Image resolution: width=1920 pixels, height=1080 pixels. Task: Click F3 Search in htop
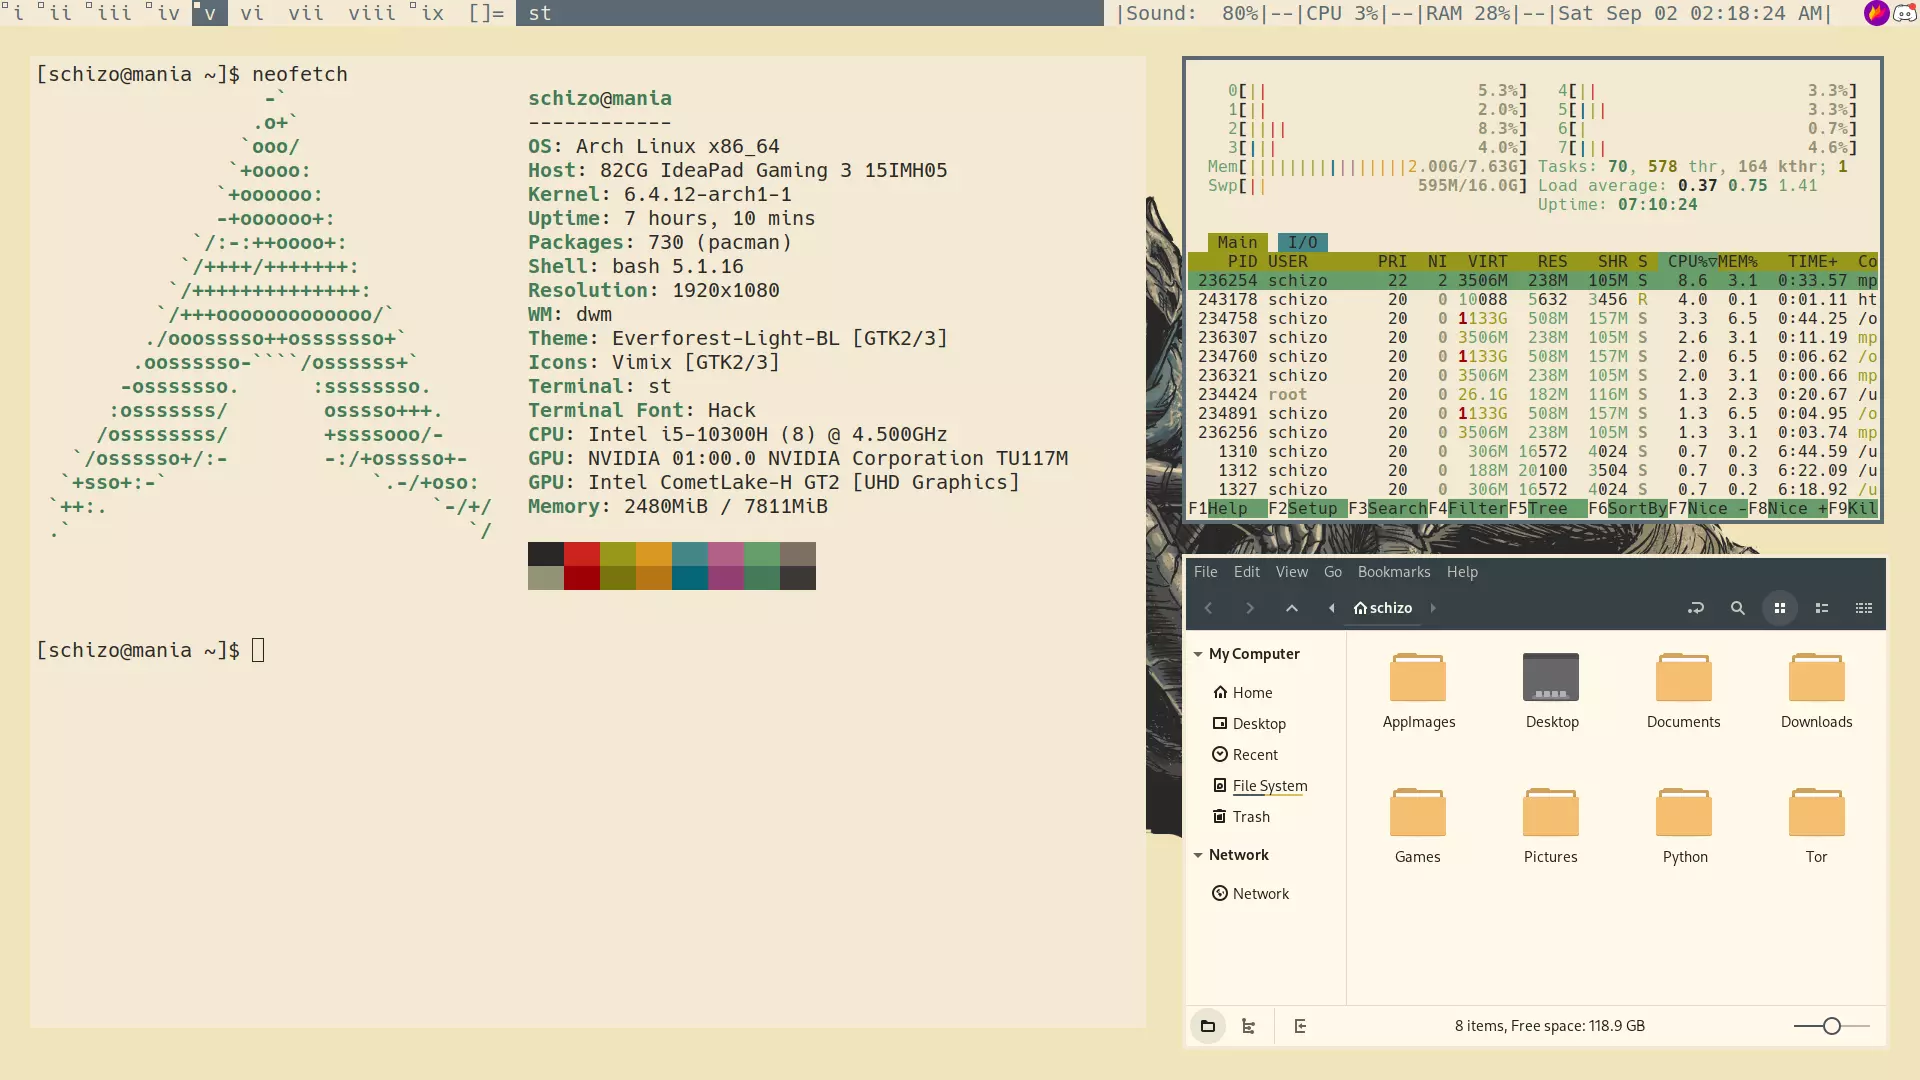coord(1388,508)
